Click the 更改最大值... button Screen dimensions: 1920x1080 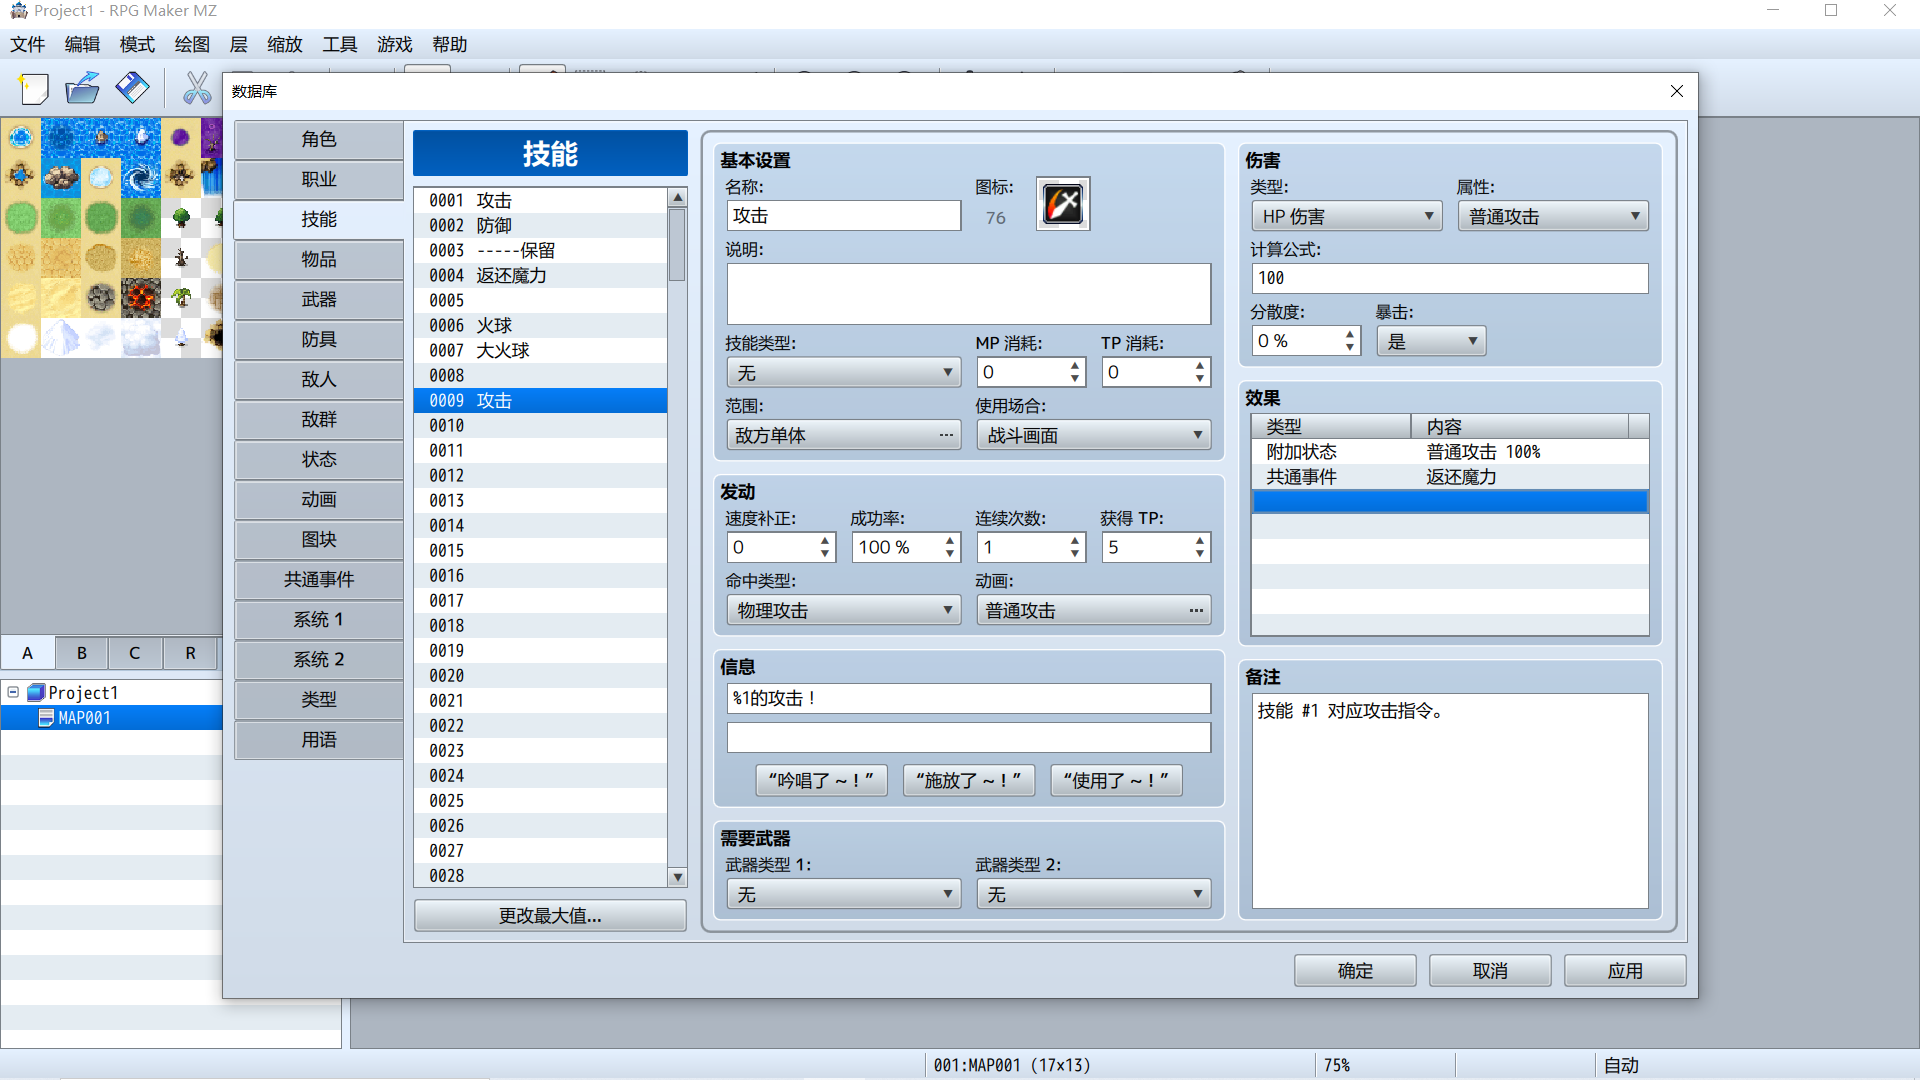550,916
